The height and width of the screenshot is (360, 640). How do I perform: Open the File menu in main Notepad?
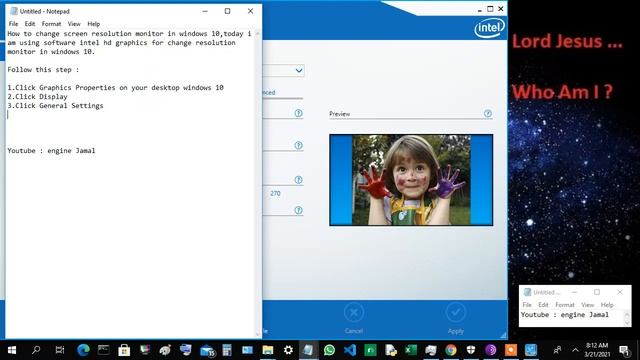click(13, 24)
